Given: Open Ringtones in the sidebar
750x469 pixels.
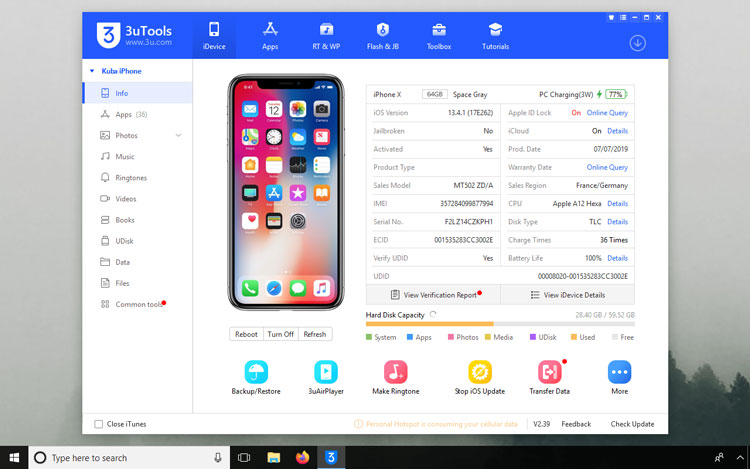Looking at the screenshot, I should click(x=138, y=177).
